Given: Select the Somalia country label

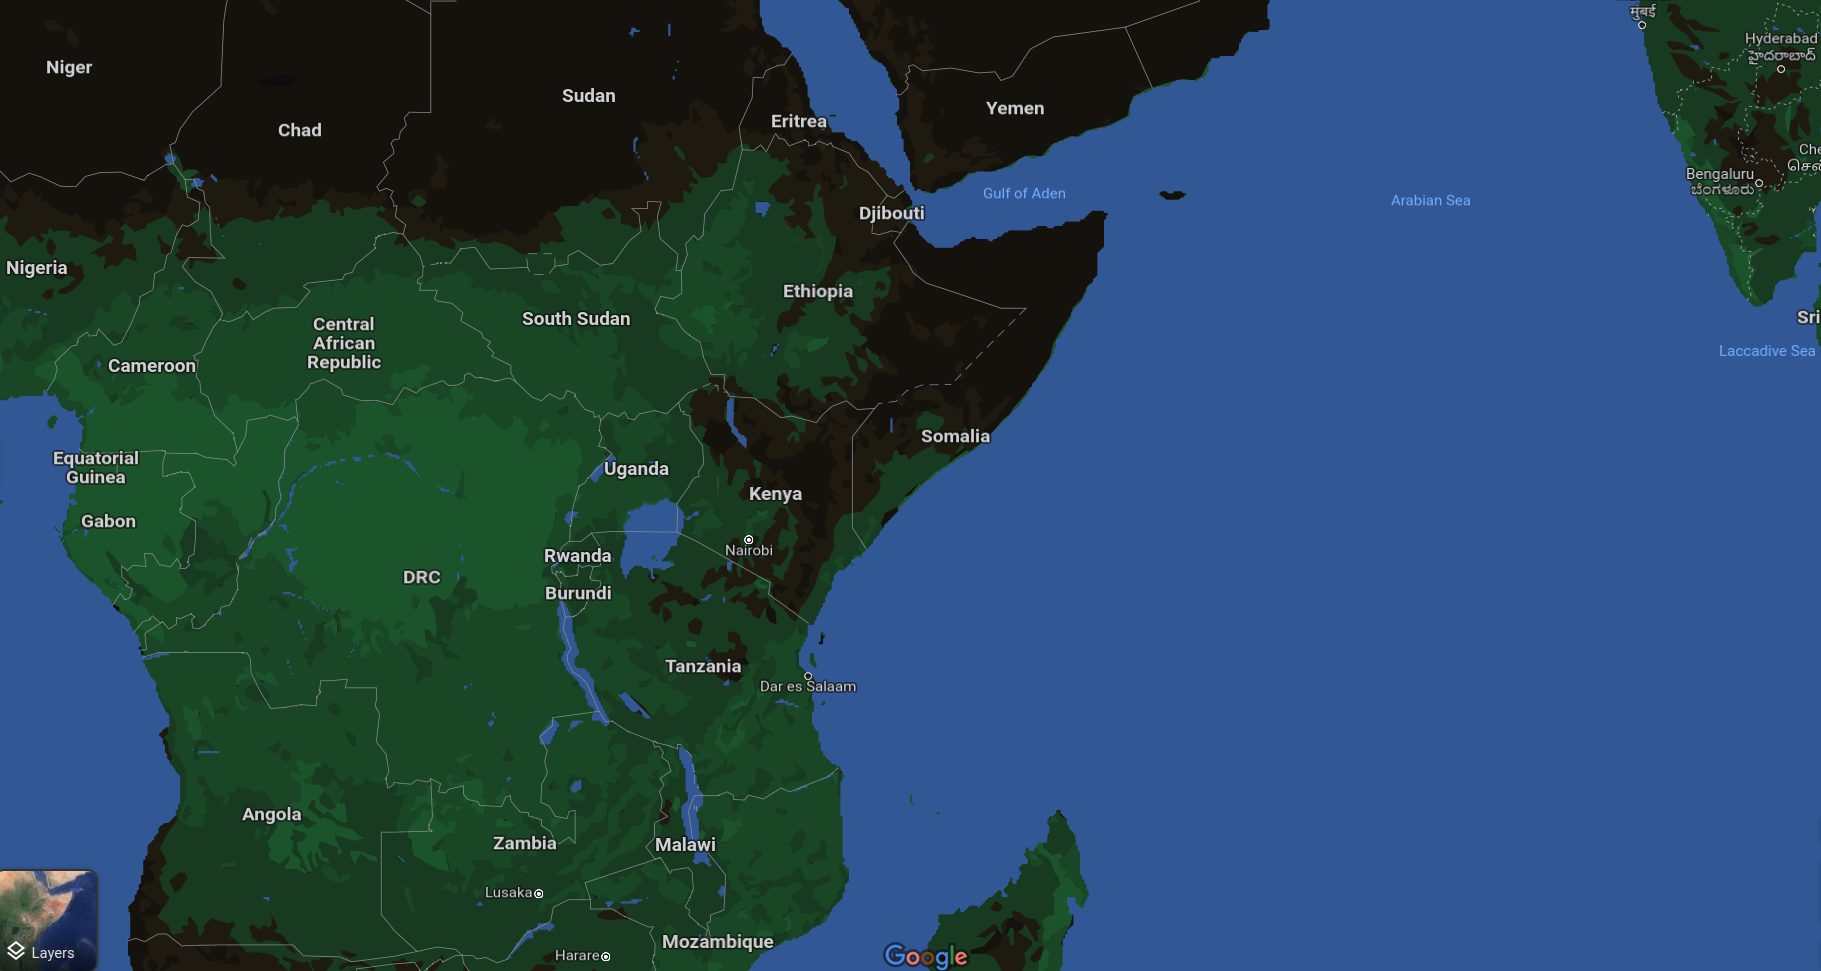Looking at the screenshot, I should click(956, 436).
